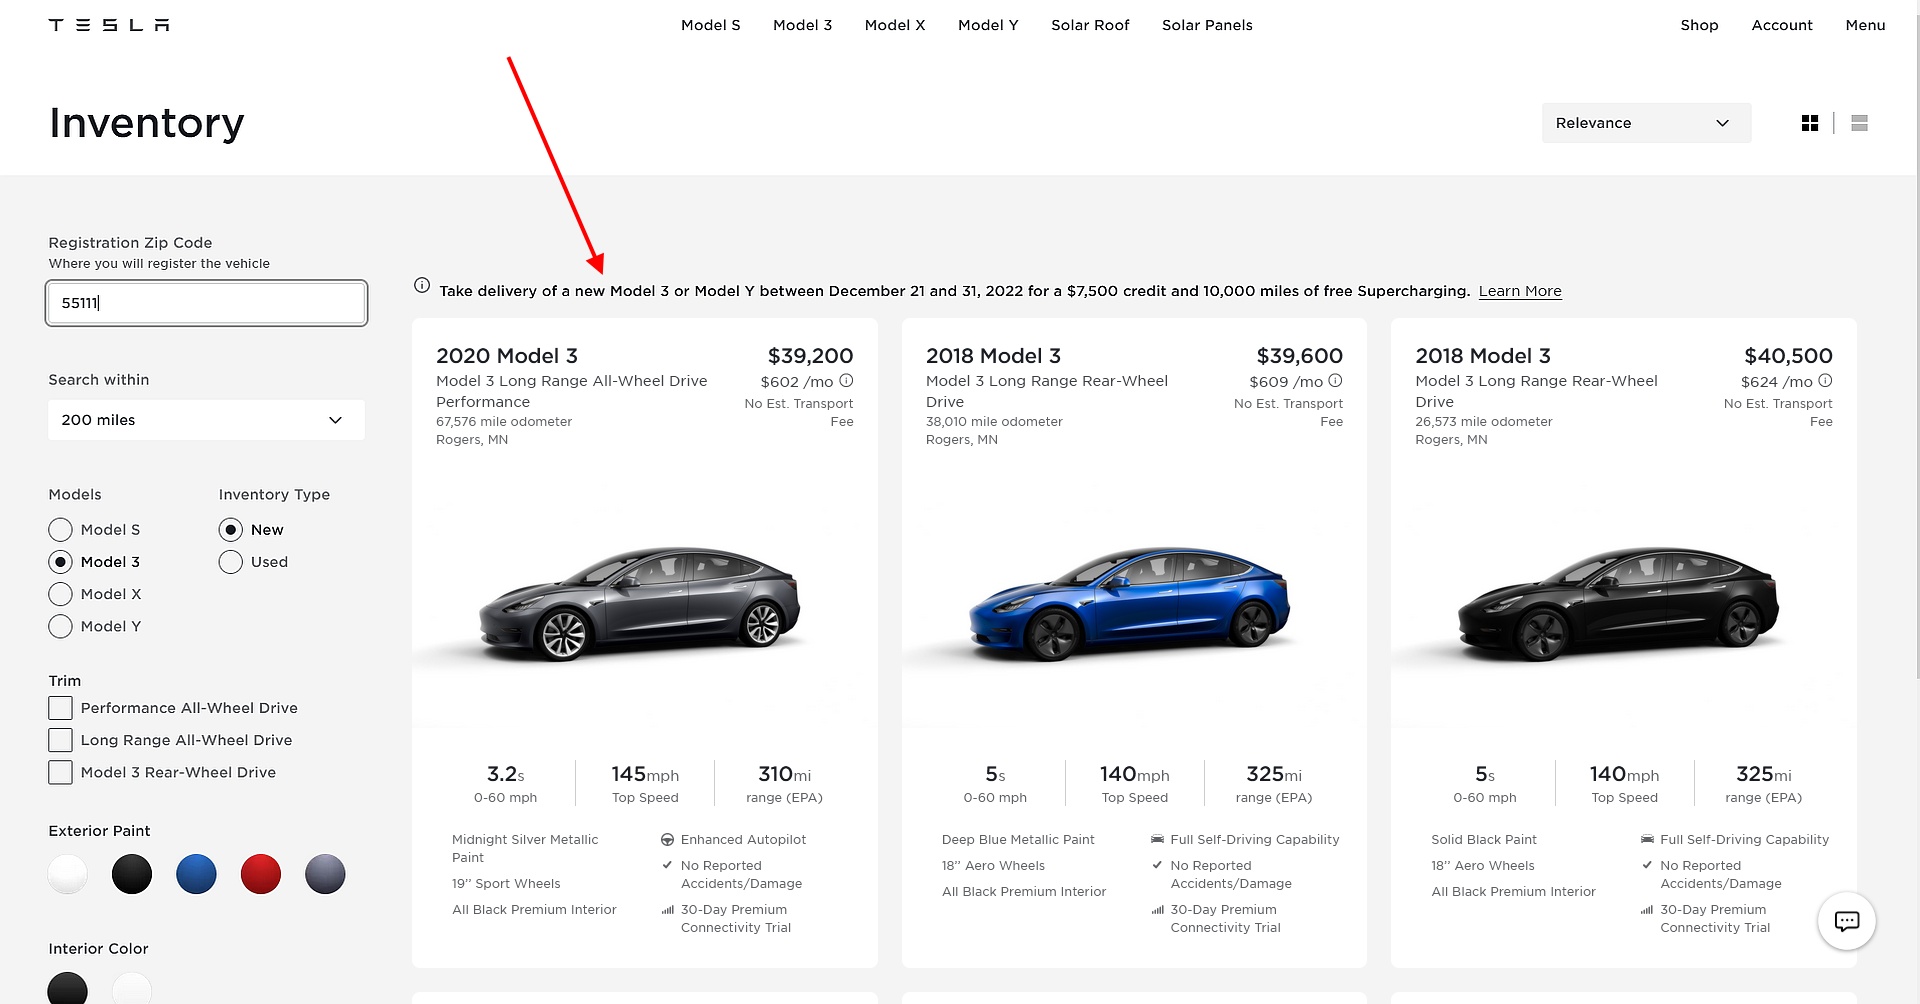Open the Relevance sort dropdown
Viewport: 1920px width, 1004px height.
click(x=1646, y=123)
